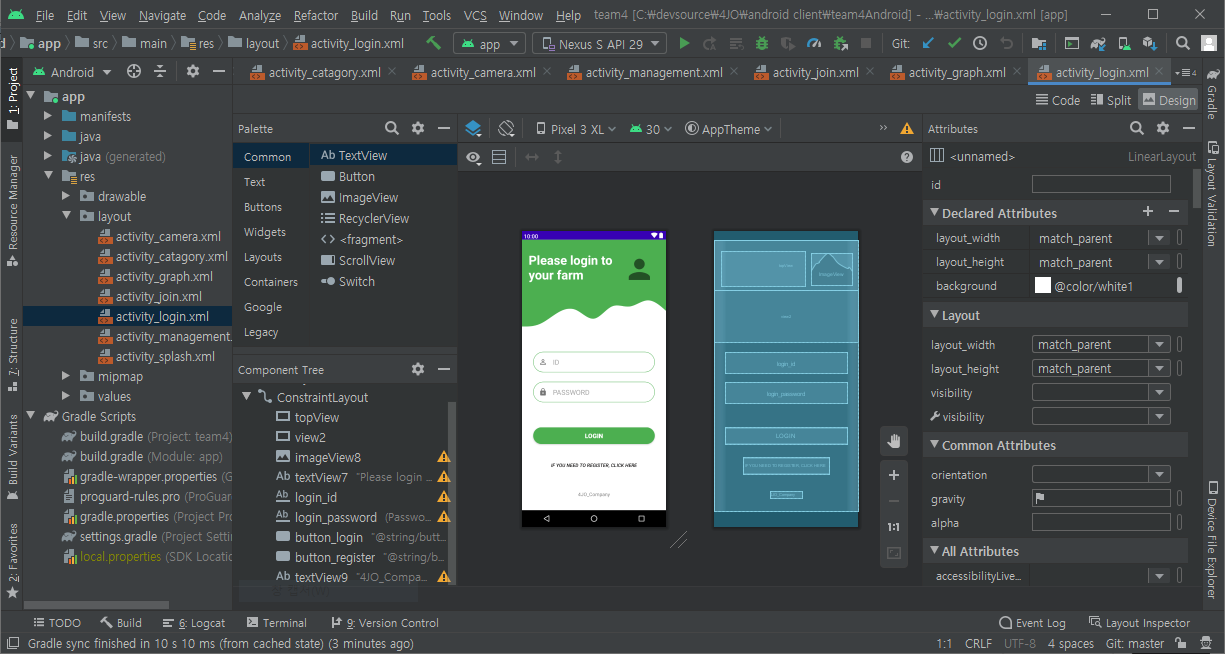Image resolution: width=1225 pixels, height=654 pixels.
Task: Collapse the Common Attributes section
Action: coord(934,445)
